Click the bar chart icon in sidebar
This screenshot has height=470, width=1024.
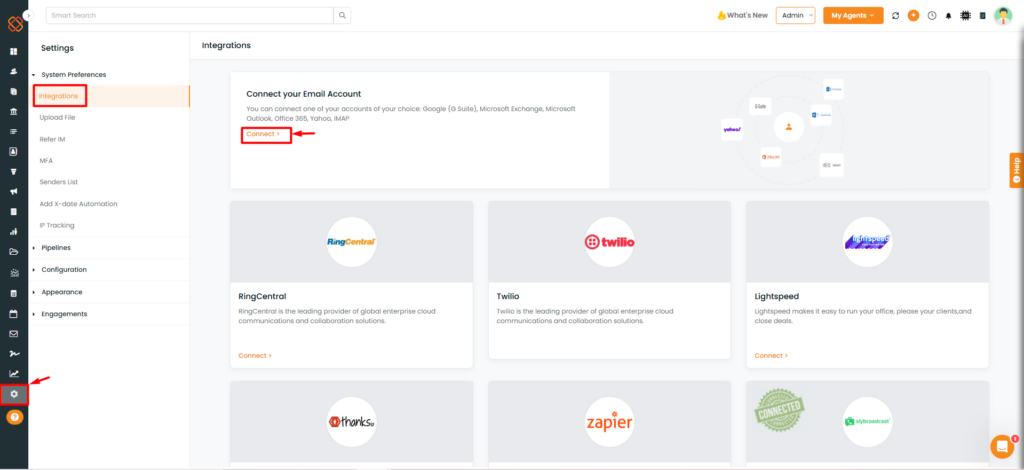14,232
